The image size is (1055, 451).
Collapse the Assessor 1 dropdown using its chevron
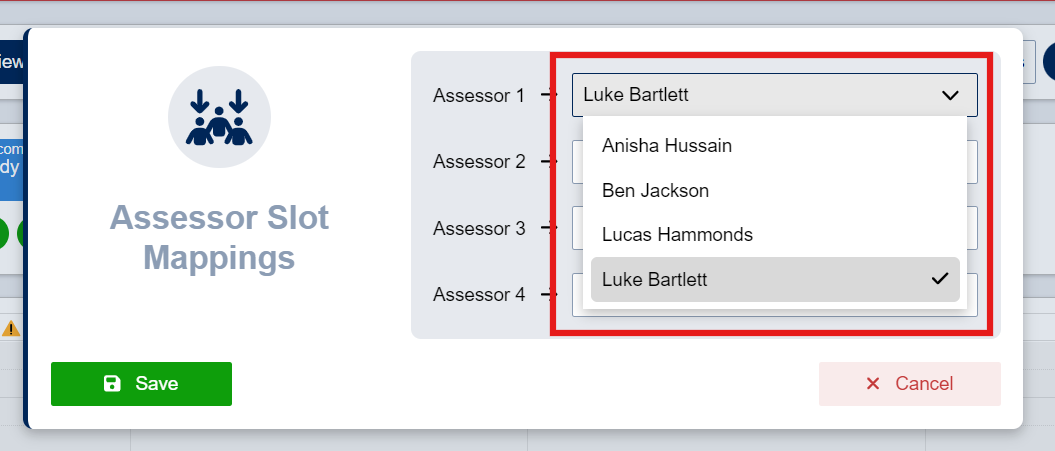tap(950, 96)
